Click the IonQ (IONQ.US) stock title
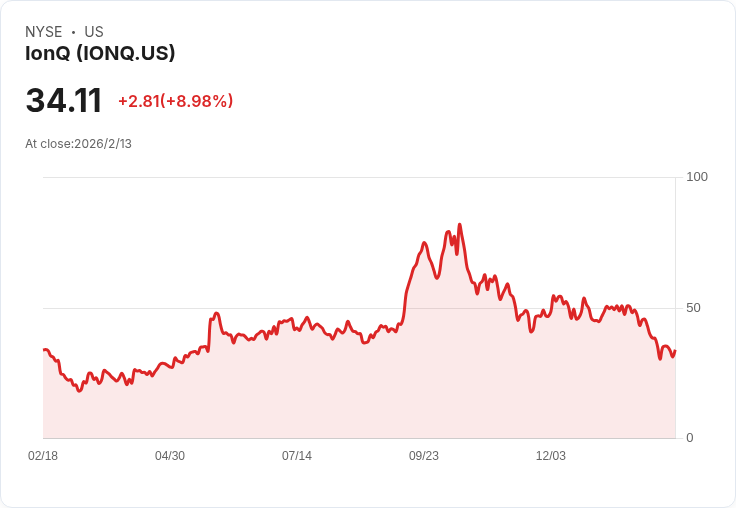736x508 pixels. [x=100, y=53]
